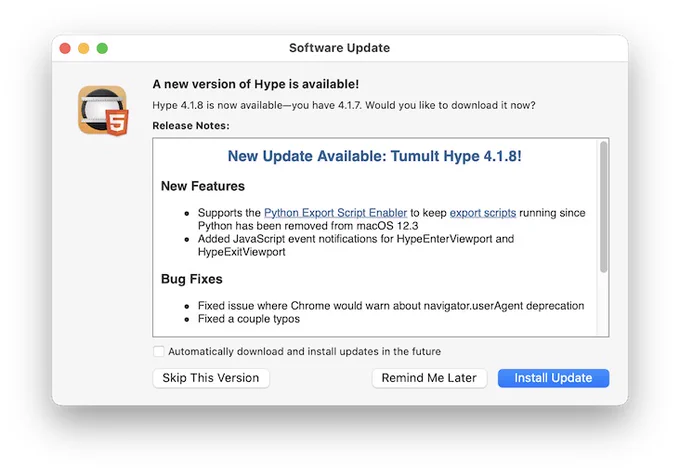Open the Python Export Script Enabler link
680x474 pixels.
pyautogui.click(x=335, y=213)
